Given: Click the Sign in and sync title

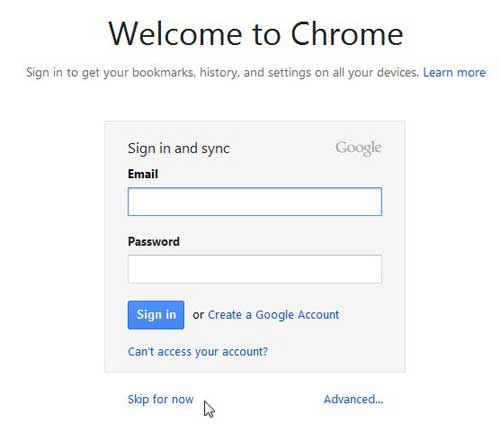Looking at the screenshot, I should point(179,149).
